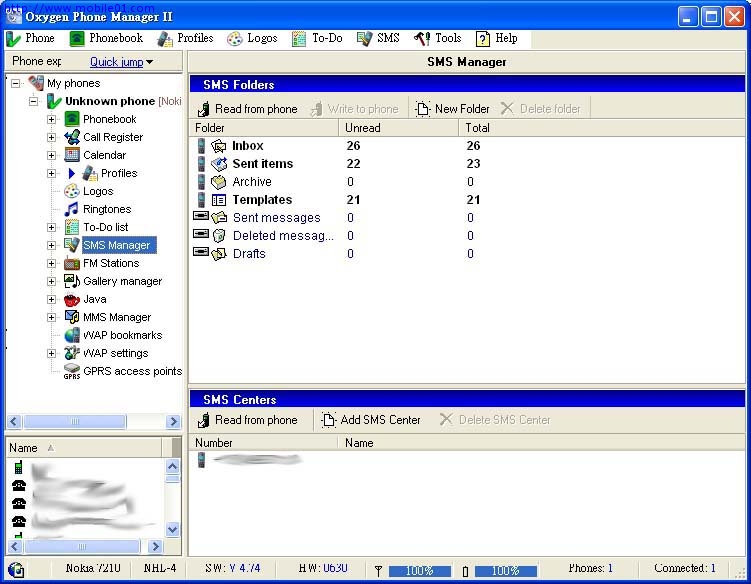
Task: Expand the Profiles tree node
Action: coord(51,173)
